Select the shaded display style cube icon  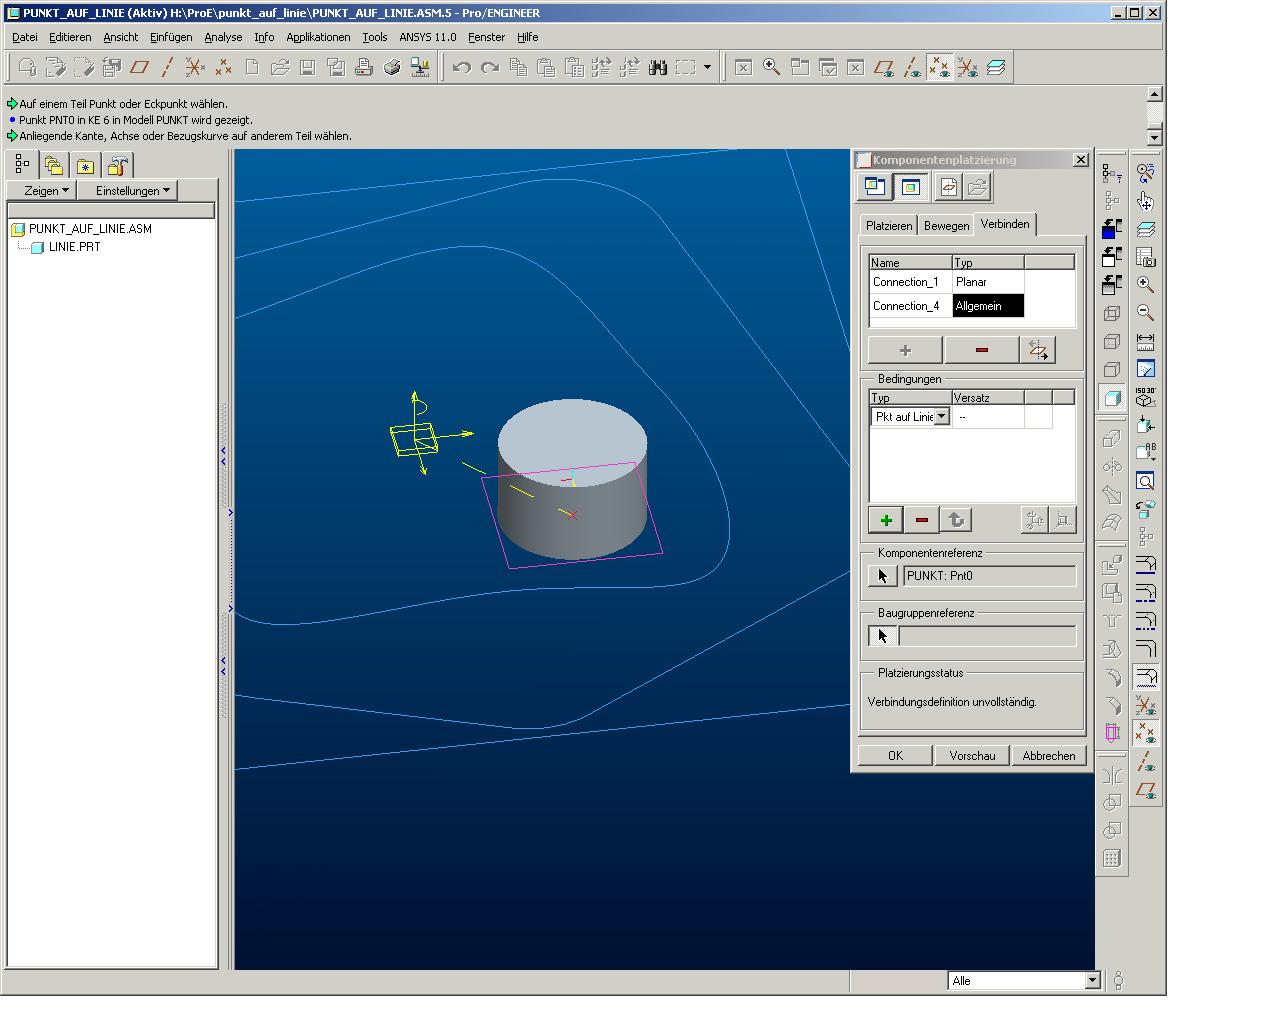(x=1112, y=397)
